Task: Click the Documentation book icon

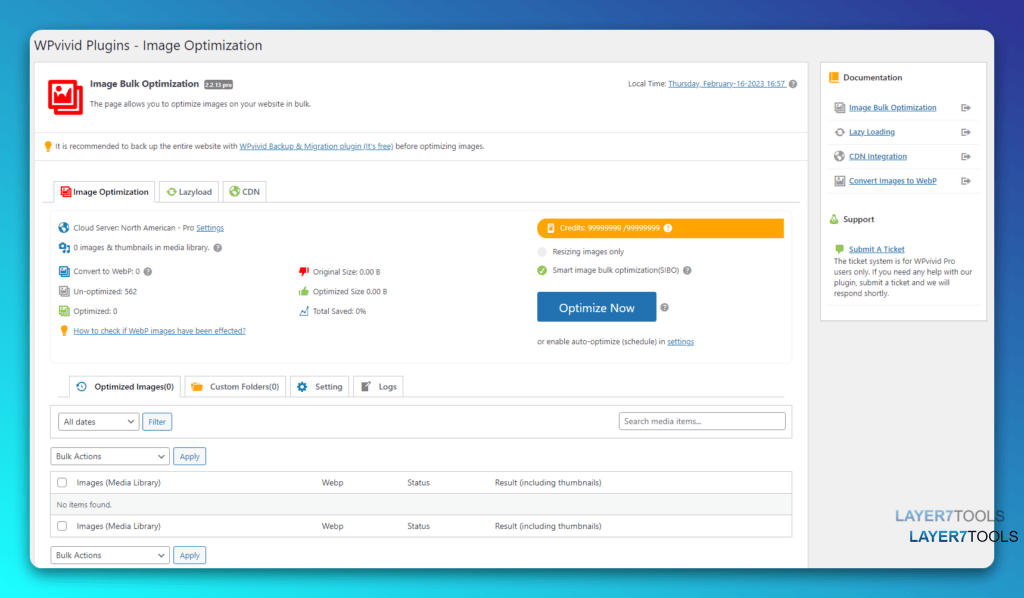Action: pyautogui.click(x=834, y=77)
